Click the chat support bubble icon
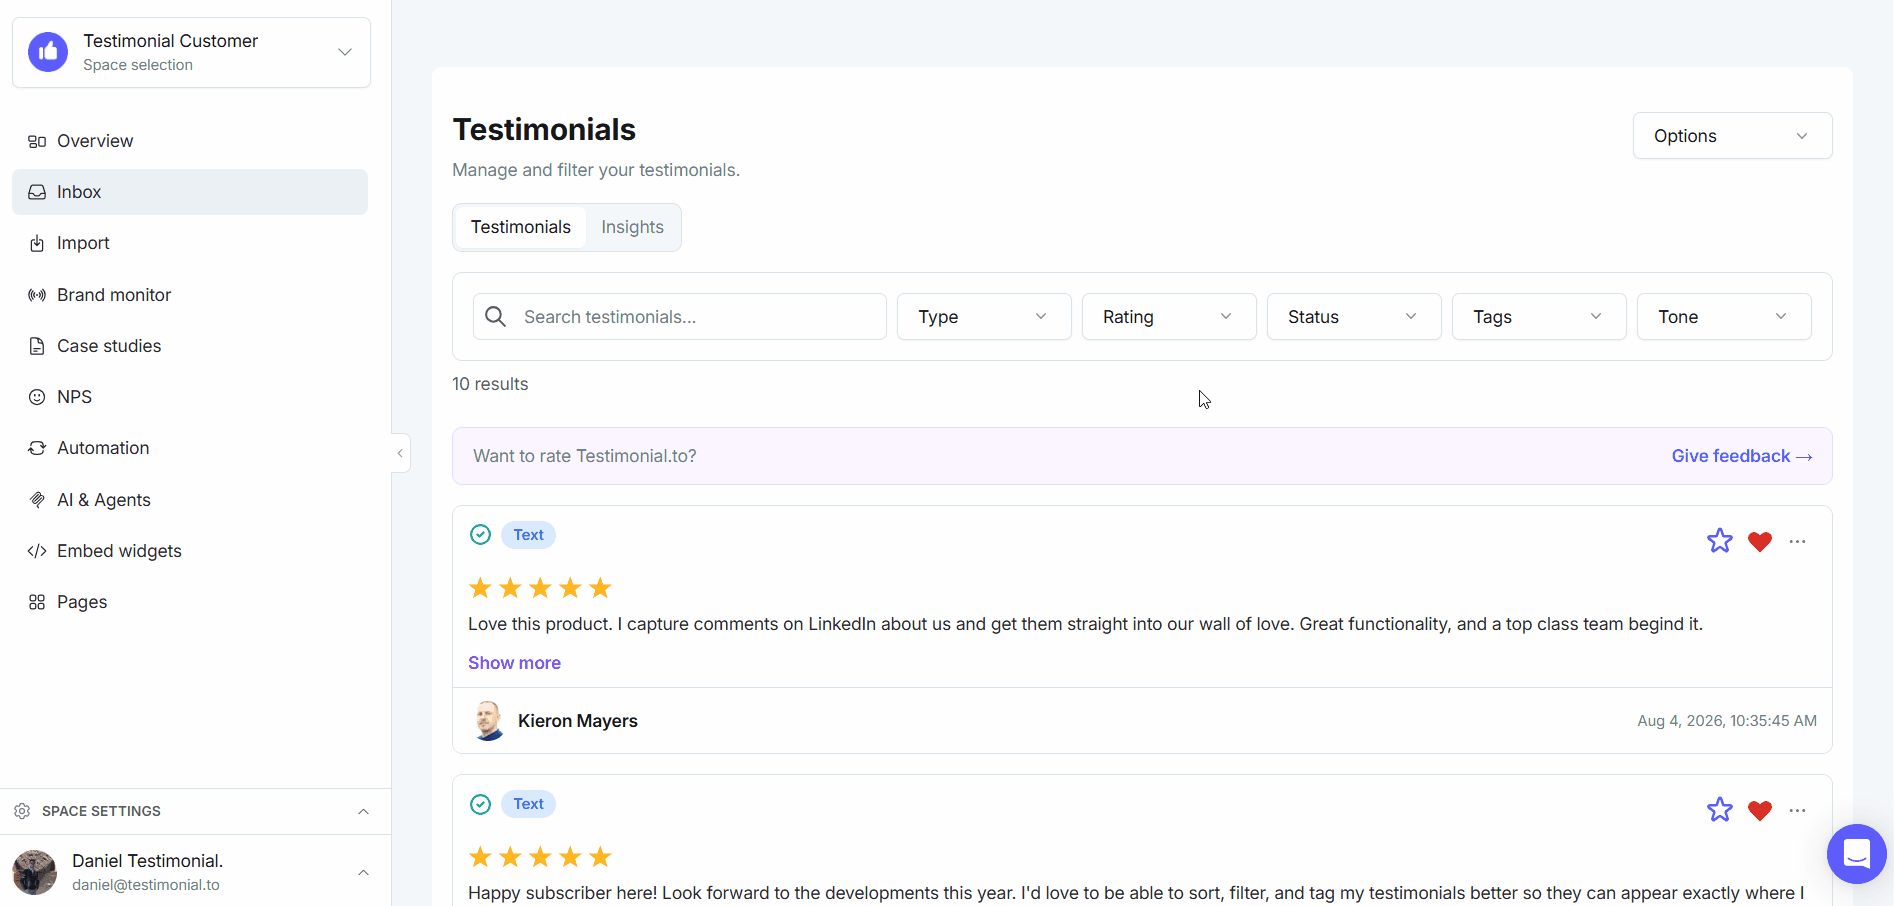1894x906 pixels. (x=1856, y=854)
